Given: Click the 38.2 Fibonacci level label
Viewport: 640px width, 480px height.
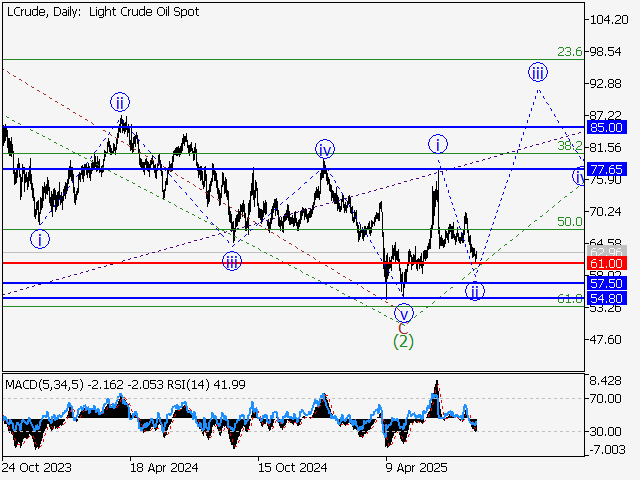Looking at the screenshot, I should (x=569, y=146).
